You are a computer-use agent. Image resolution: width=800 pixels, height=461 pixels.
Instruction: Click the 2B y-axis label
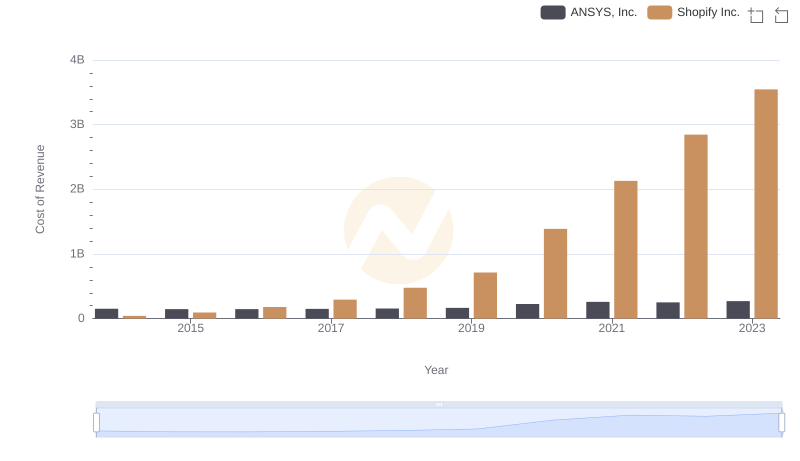click(77, 189)
